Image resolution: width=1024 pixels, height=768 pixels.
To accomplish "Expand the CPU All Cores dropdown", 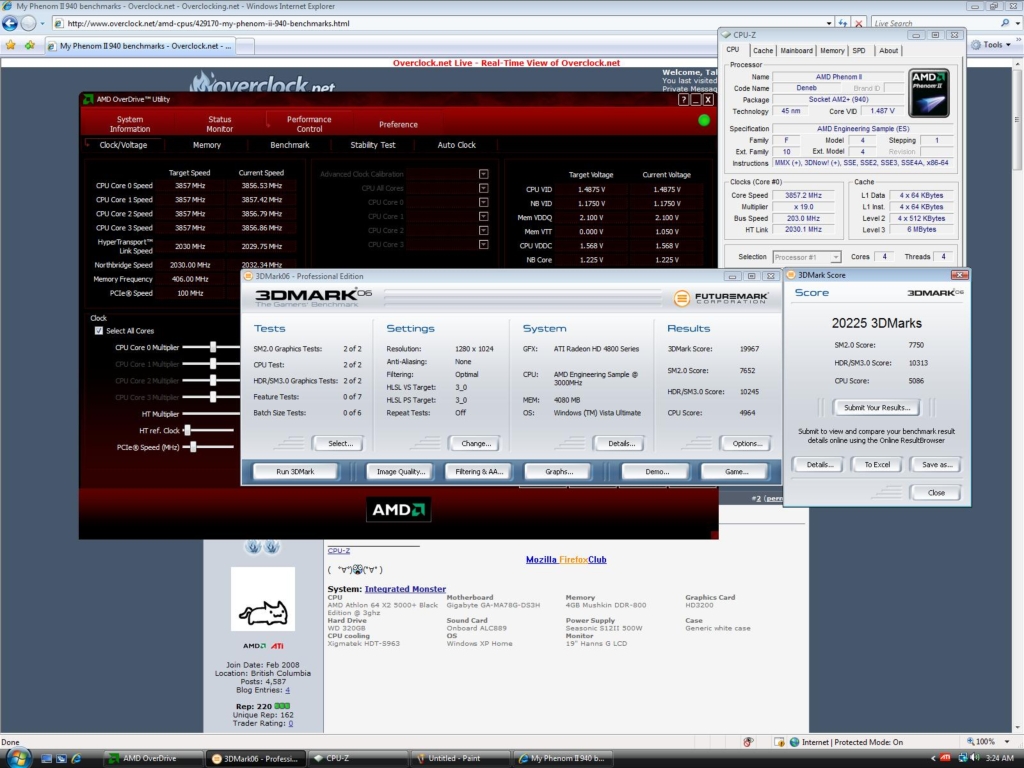I will (x=483, y=188).
